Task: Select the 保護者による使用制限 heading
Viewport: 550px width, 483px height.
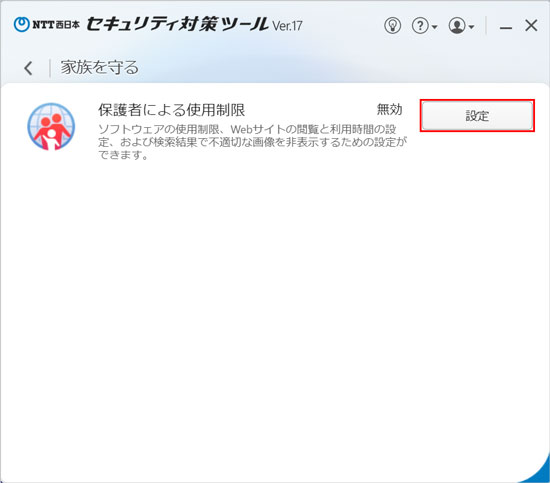Action: click(x=172, y=110)
